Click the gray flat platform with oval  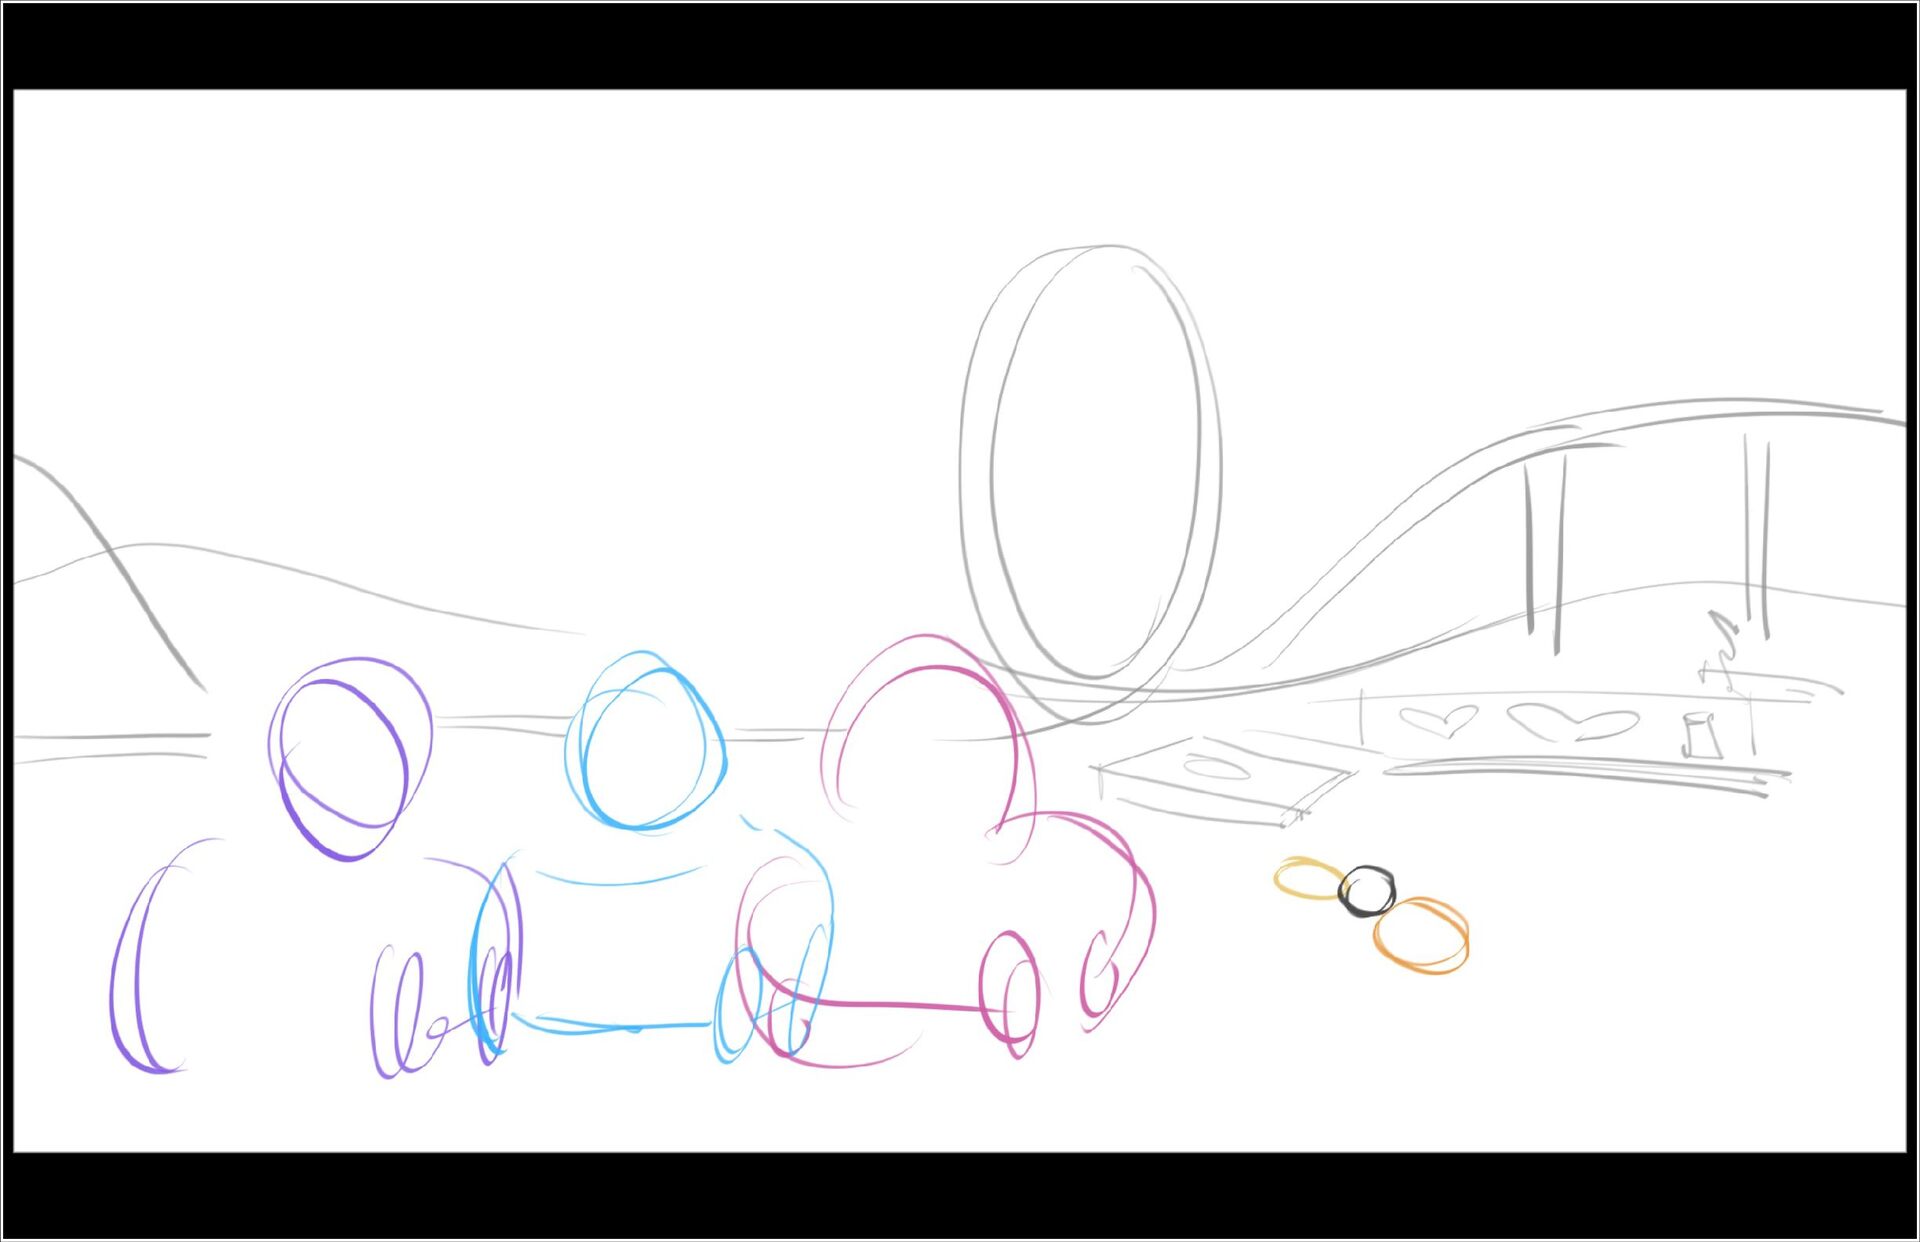click(1225, 775)
